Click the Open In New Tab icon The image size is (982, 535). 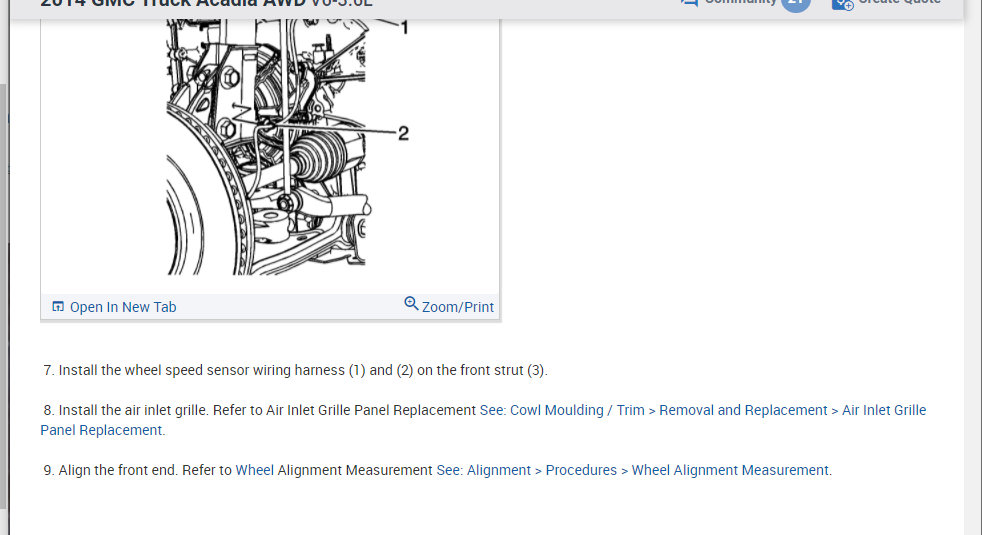tap(58, 306)
